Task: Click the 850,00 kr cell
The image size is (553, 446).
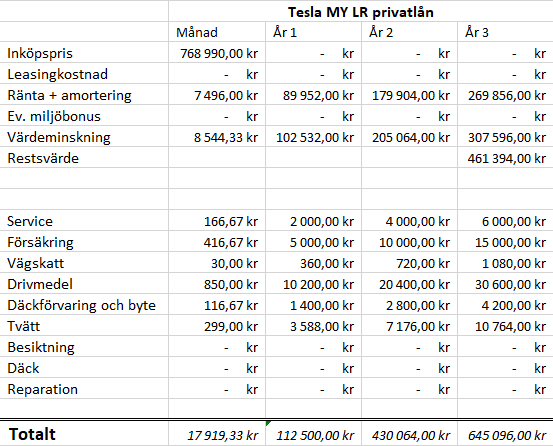Action: click(217, 284)
